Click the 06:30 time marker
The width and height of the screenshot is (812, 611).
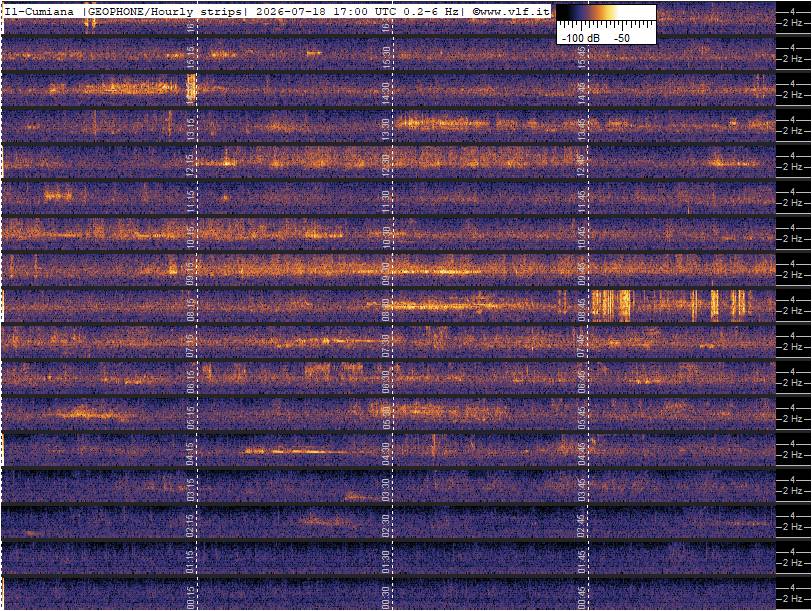pos(386,382)
